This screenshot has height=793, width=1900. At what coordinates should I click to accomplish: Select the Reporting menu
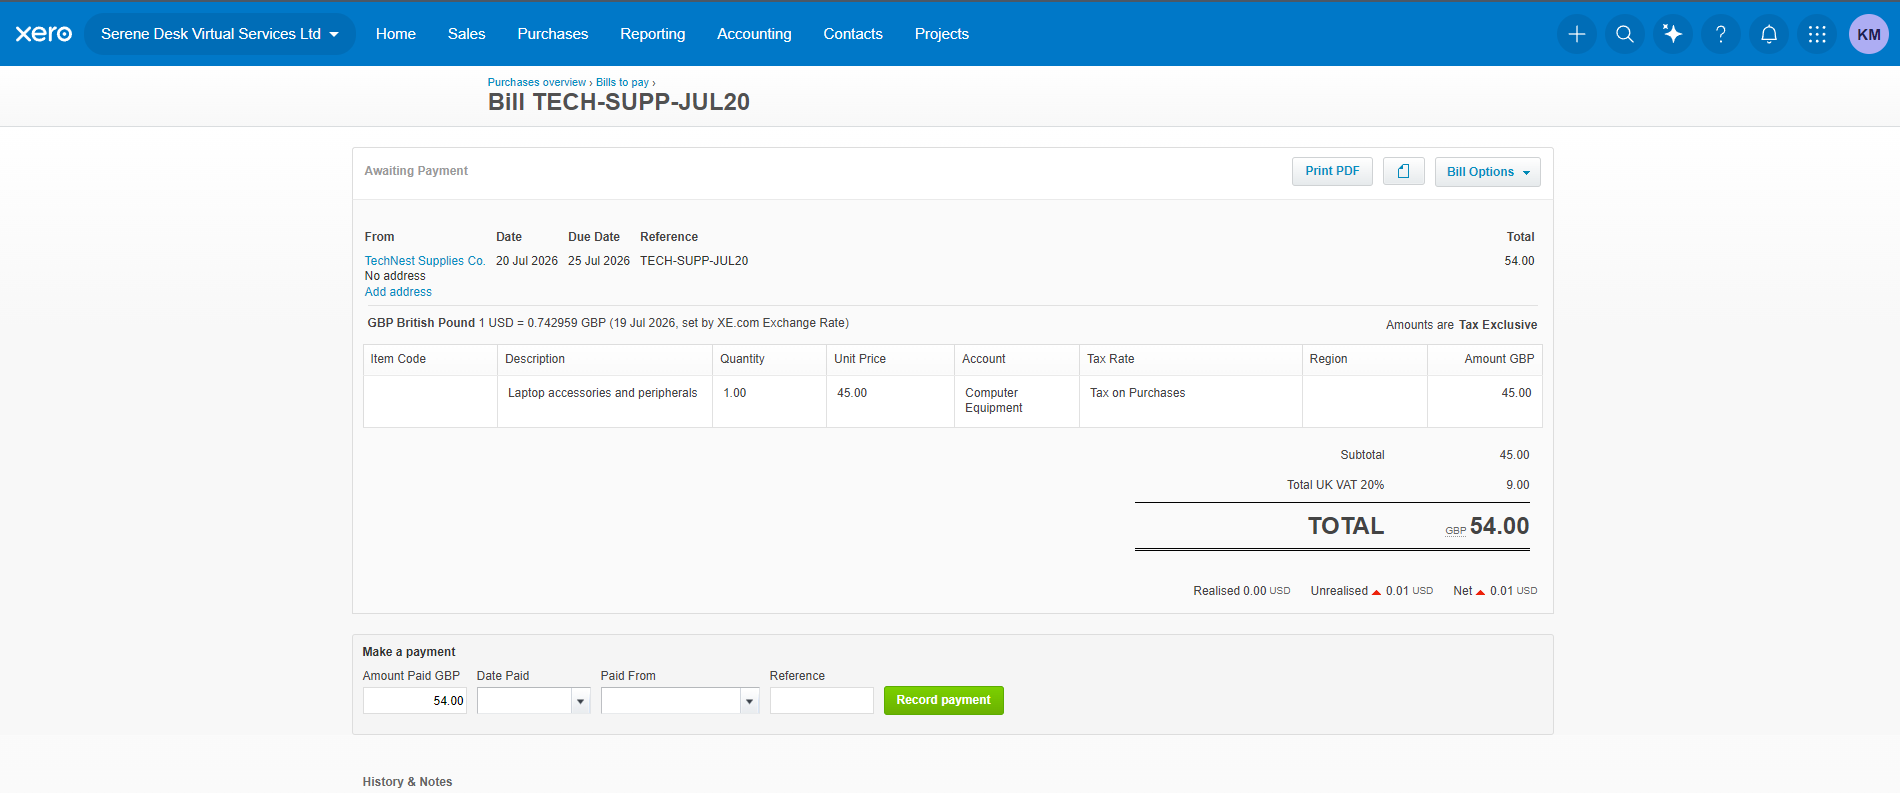pyautogui.click(x=652, y=34)
